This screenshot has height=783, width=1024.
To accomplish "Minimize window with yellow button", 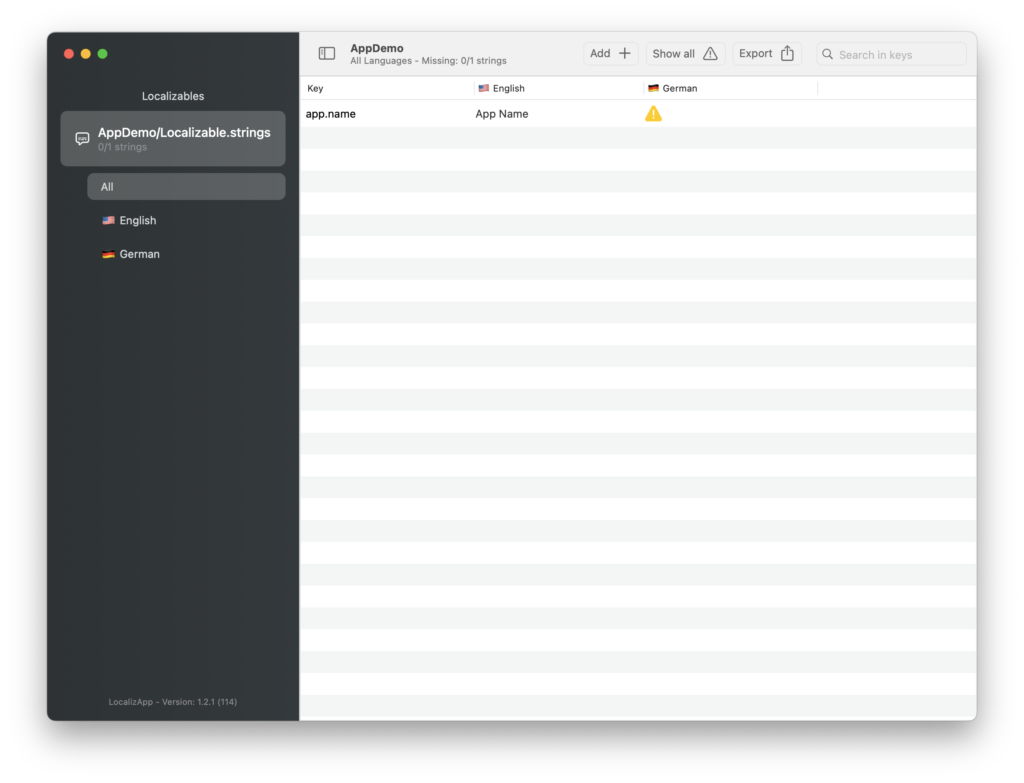I will coord(86,54).
